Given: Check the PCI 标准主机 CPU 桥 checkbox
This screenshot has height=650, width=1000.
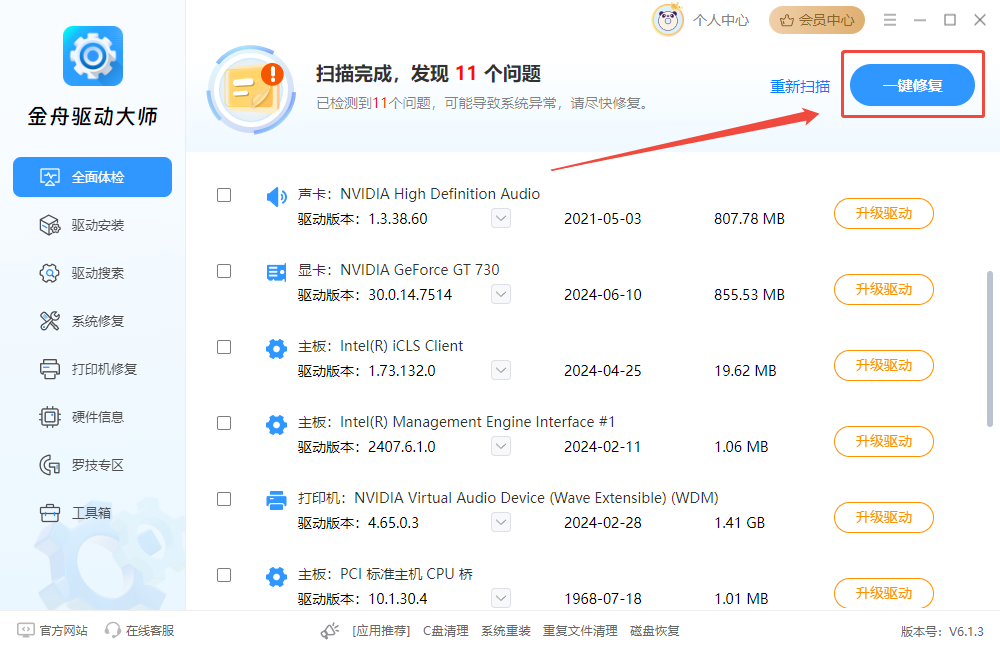Looking at the screenshot, I should [x=224, y=575].
